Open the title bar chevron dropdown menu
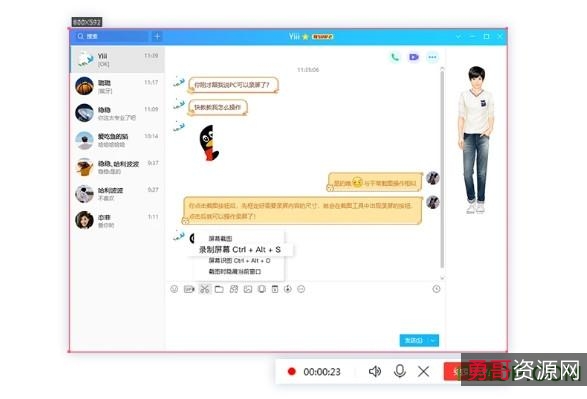Screen dimensions: 587x399 (459, 37)
